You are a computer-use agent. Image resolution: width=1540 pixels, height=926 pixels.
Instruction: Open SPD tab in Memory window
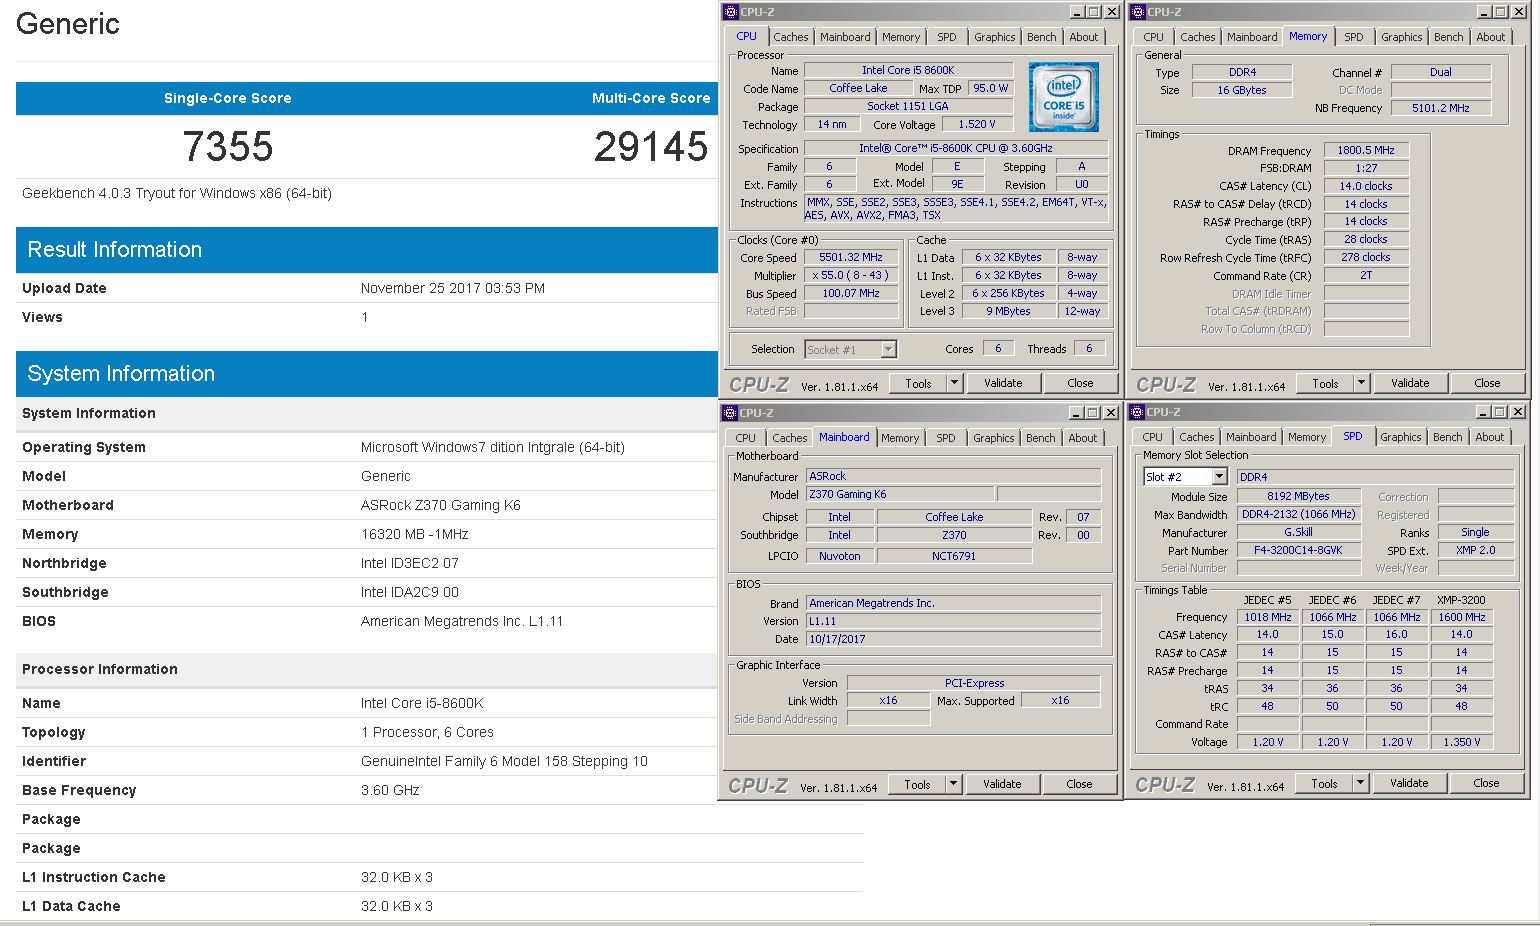(x=1354, y=37)
